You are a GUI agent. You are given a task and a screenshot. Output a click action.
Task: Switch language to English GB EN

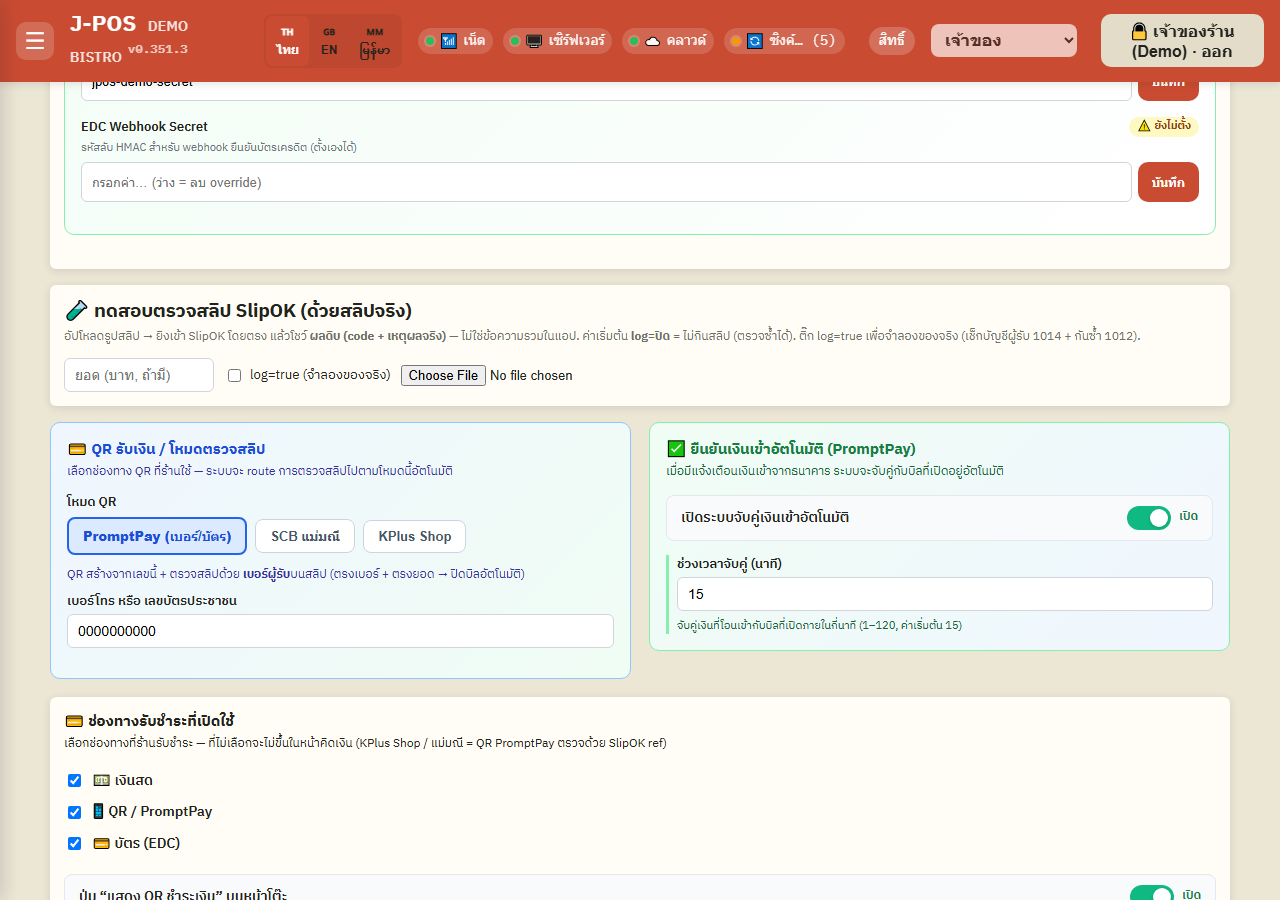(x=329, y=41)
